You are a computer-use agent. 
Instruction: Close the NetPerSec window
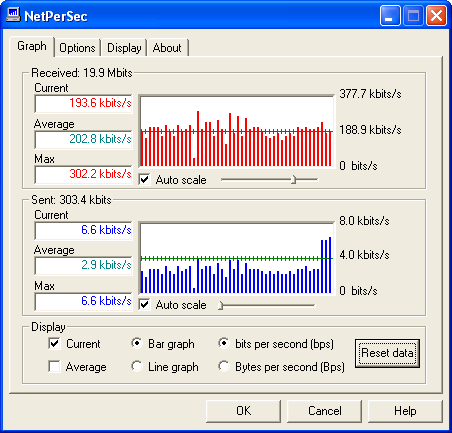[x=436, y=16]
